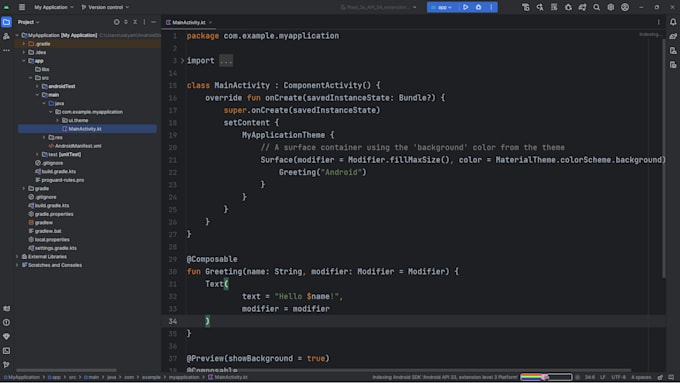
Task: Expand Scratches and Consoles node
Action: (x=17, y=265)
